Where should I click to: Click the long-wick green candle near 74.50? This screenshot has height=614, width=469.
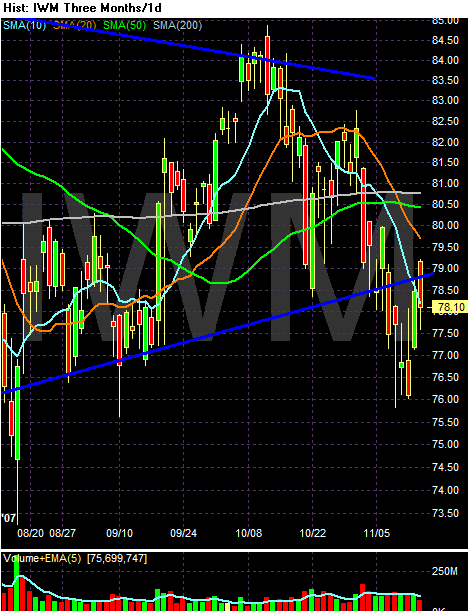17,413
